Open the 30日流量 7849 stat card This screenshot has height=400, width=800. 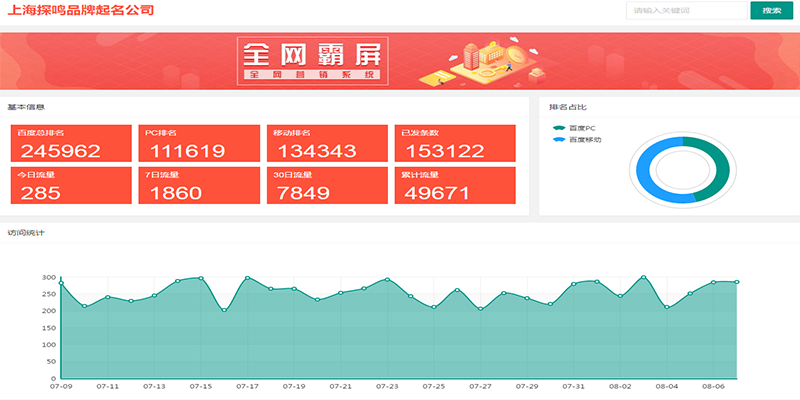coord(327,186)
